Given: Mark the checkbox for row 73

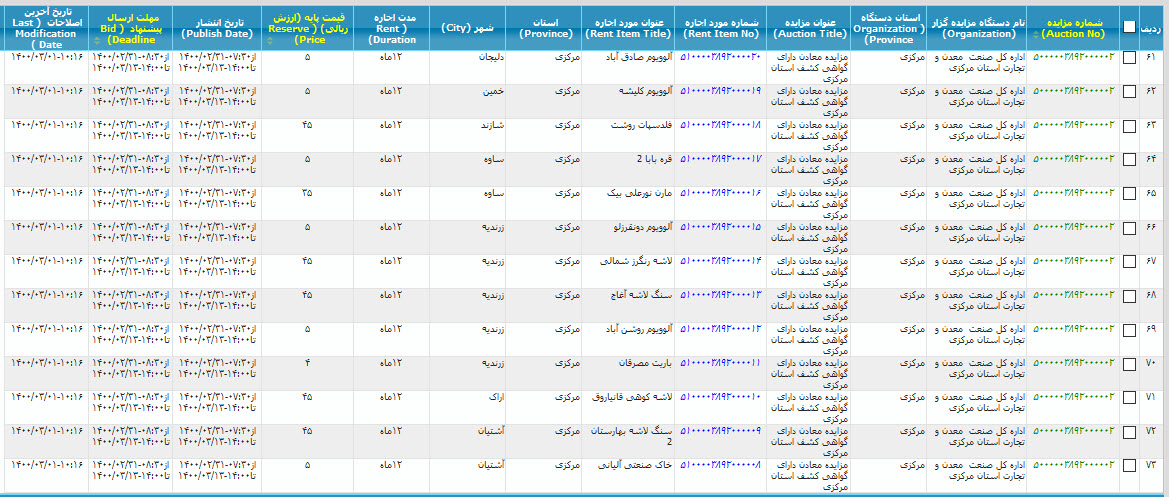Looking at the screenshot, I should 1129,466.
